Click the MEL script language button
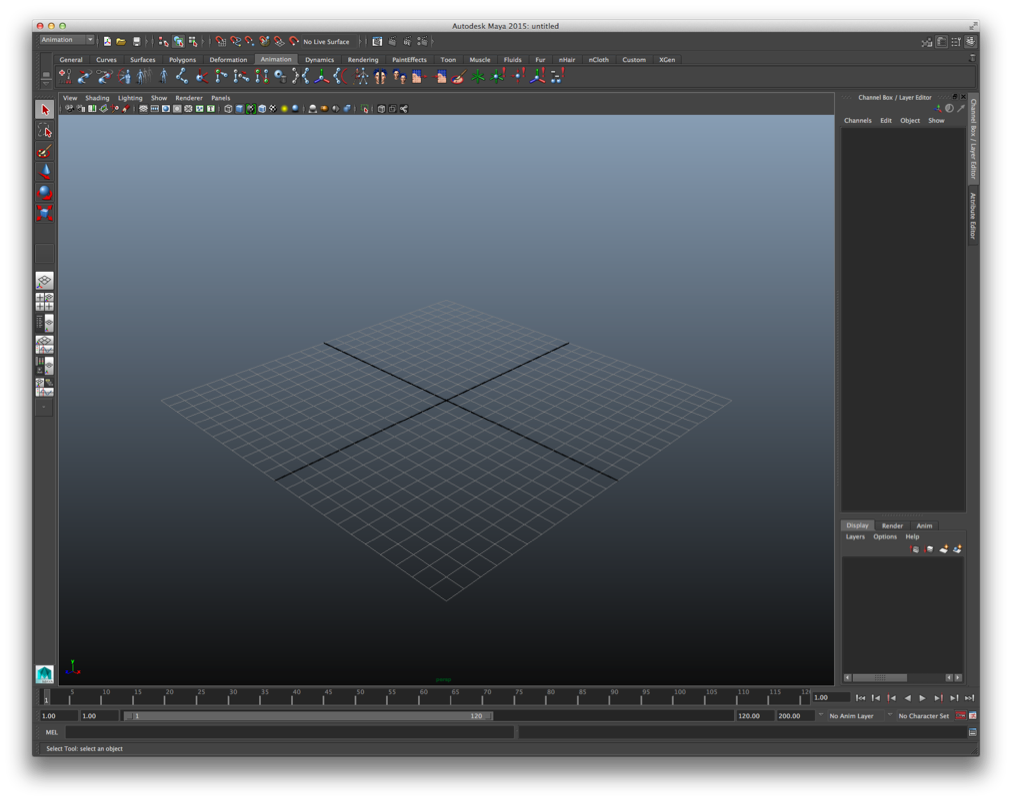This screenshot has height=801, width=1011. pyautogui.click(x=51, y=732)
